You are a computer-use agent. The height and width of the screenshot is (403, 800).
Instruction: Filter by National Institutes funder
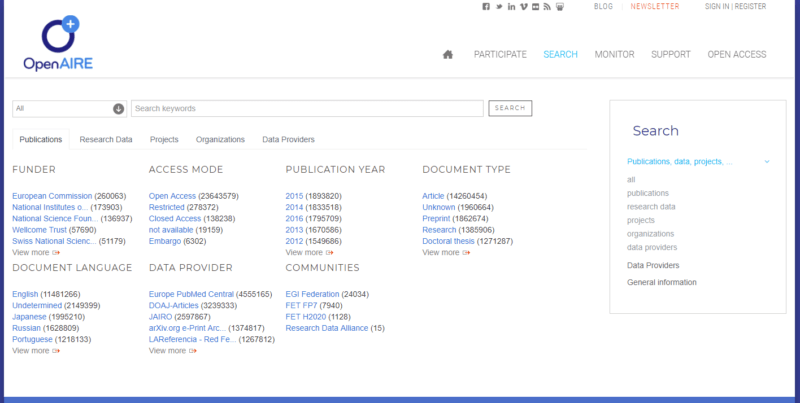50,207
